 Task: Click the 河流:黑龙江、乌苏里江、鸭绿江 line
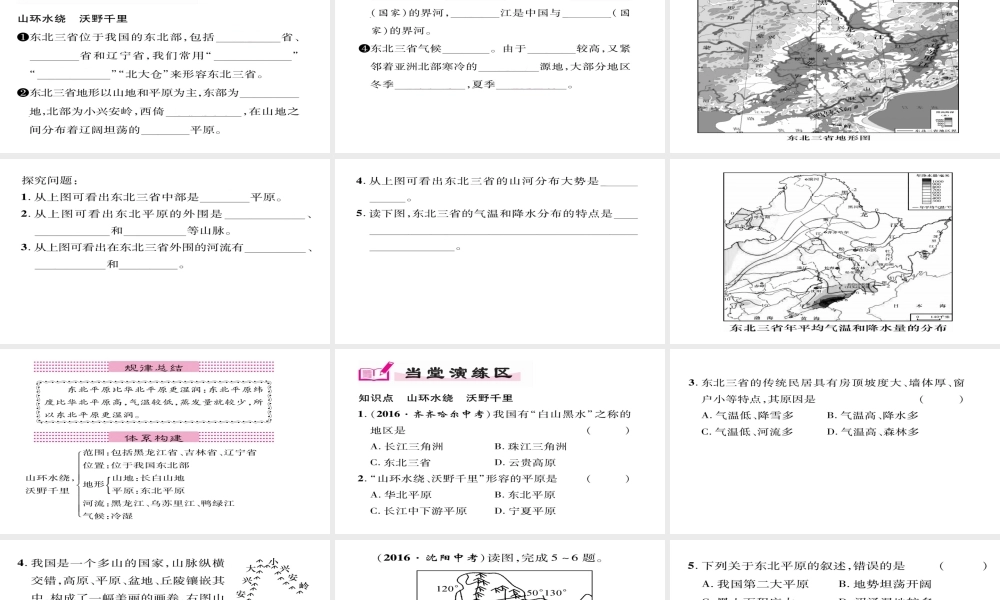coord(158,503)
